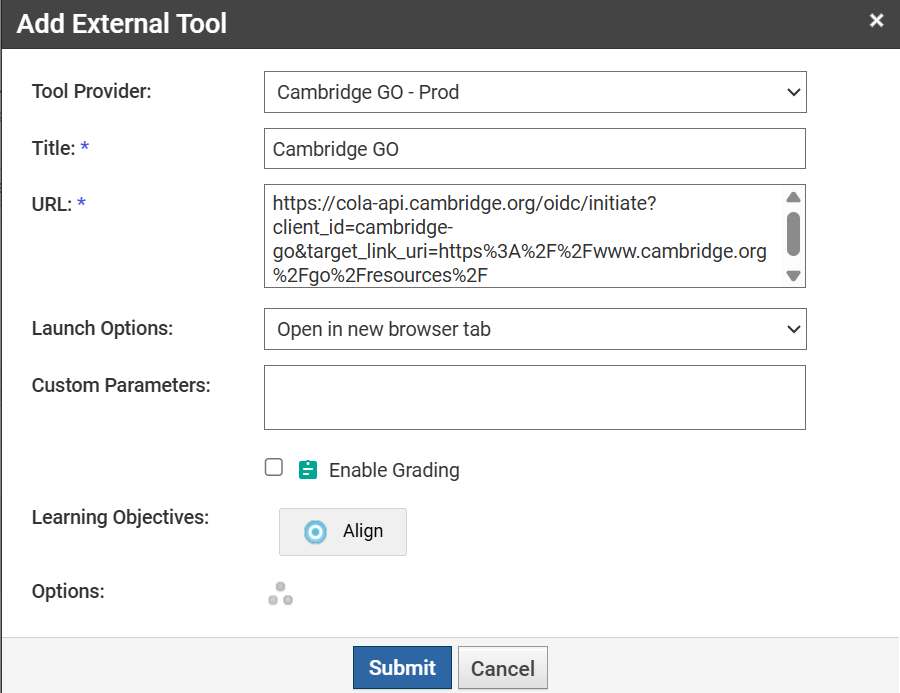Click the Learning Objectives label
The width and height of the screenshot is (900, 693).
click(x=120, y=517)
